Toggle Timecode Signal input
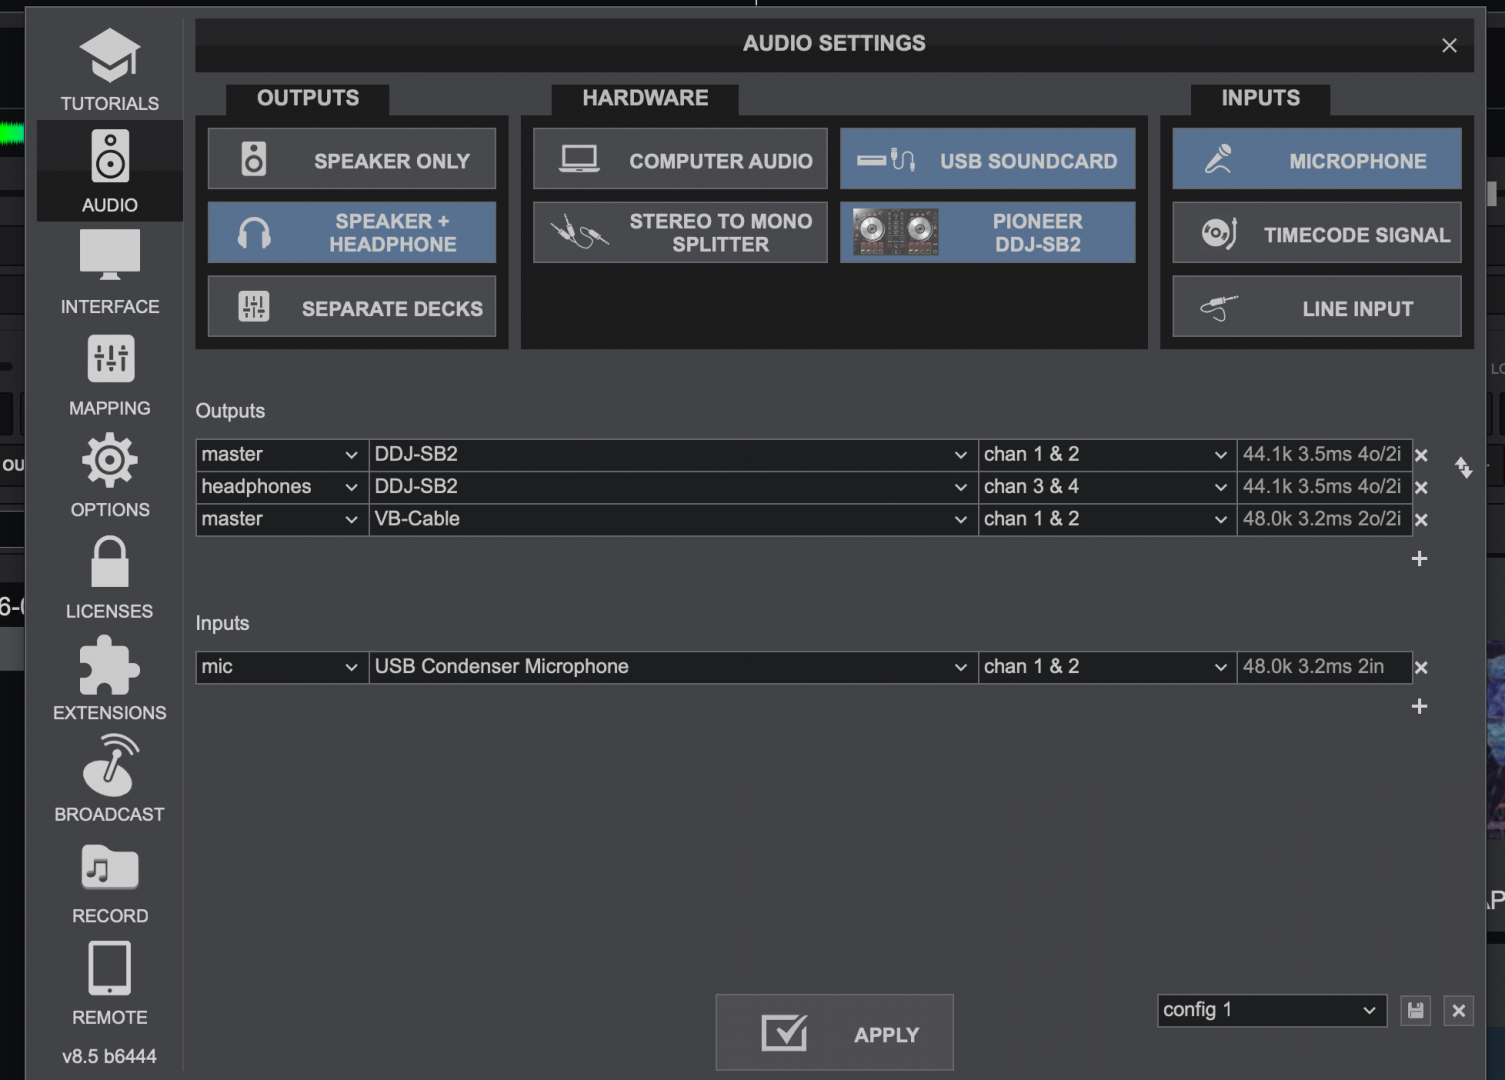This screenshot has height=1080, width=1505. (1317, 233)
